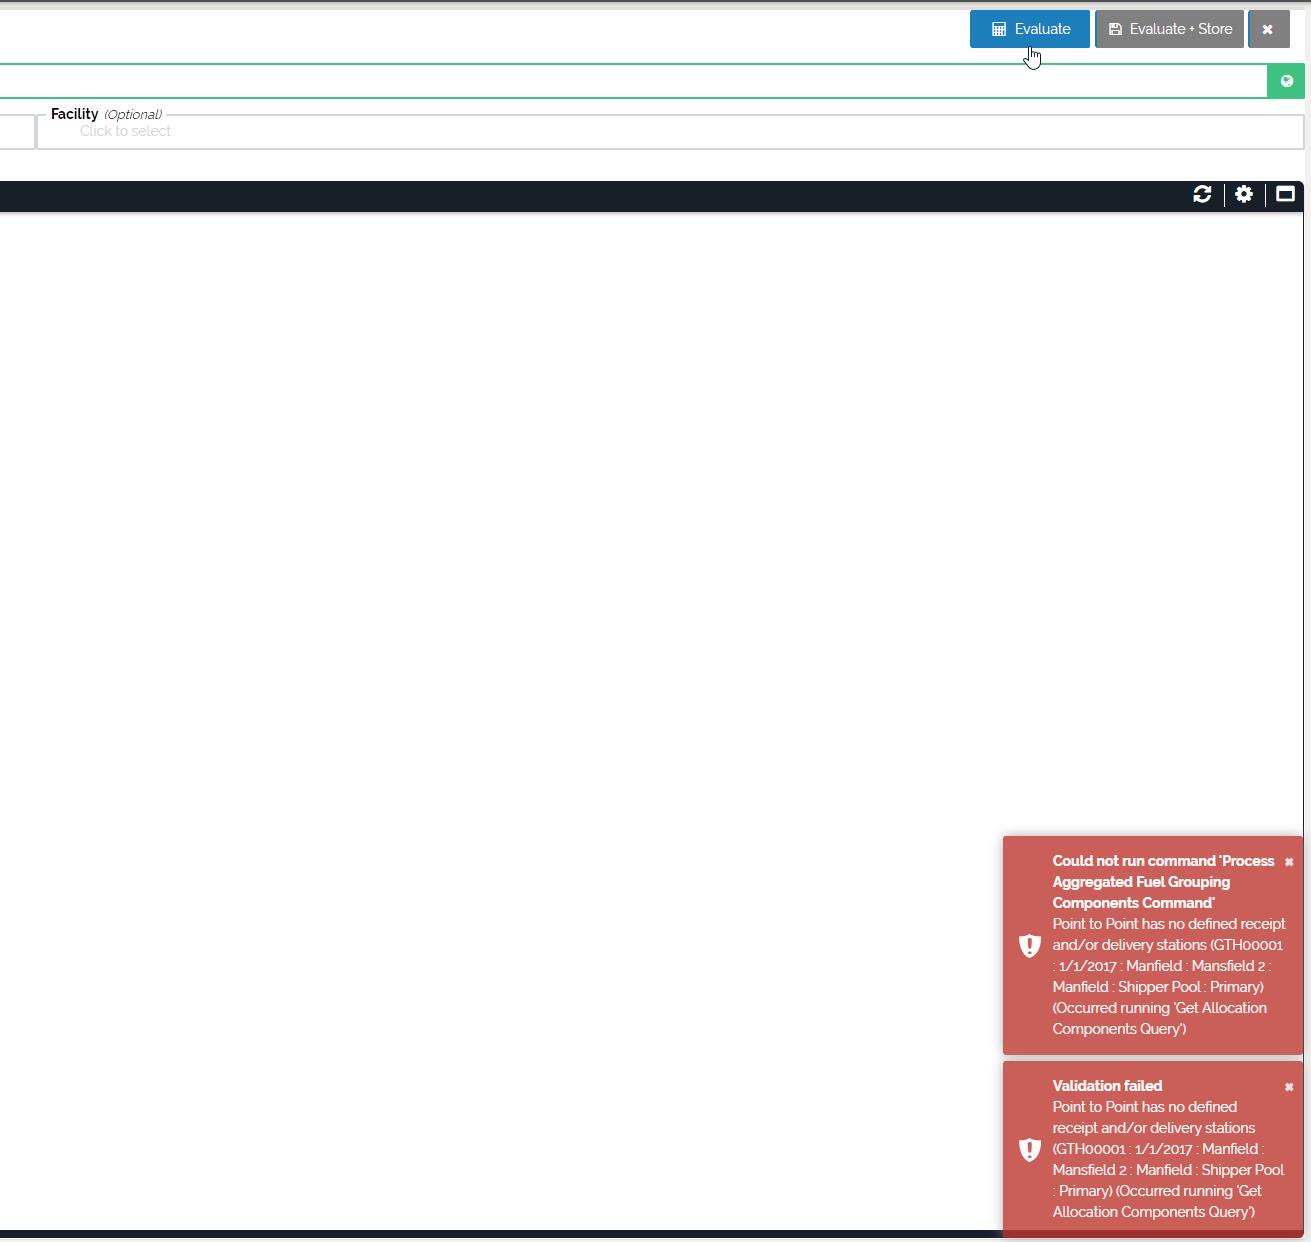The width and height of the screenshot is (1311, 1242).
Task: Open panel settings with the gear icon
Action: pyautogui.click(x=1244, y=194)
